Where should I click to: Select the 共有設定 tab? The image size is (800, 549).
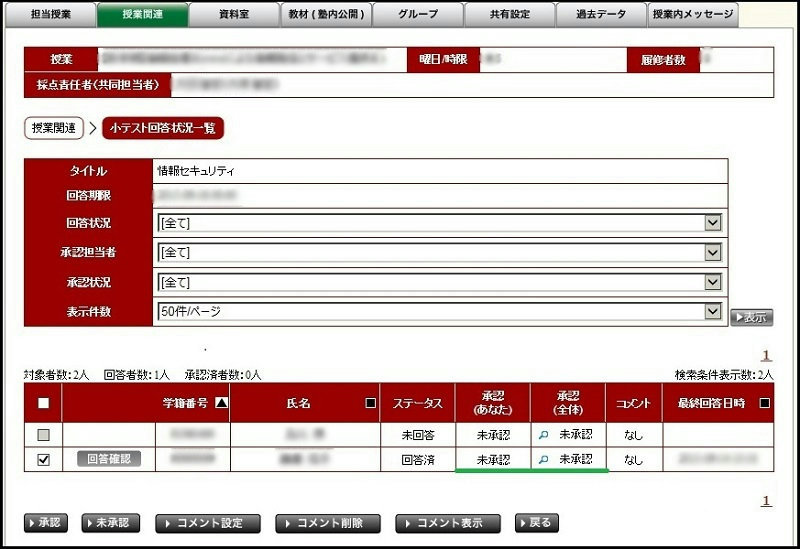coord(511,15)
